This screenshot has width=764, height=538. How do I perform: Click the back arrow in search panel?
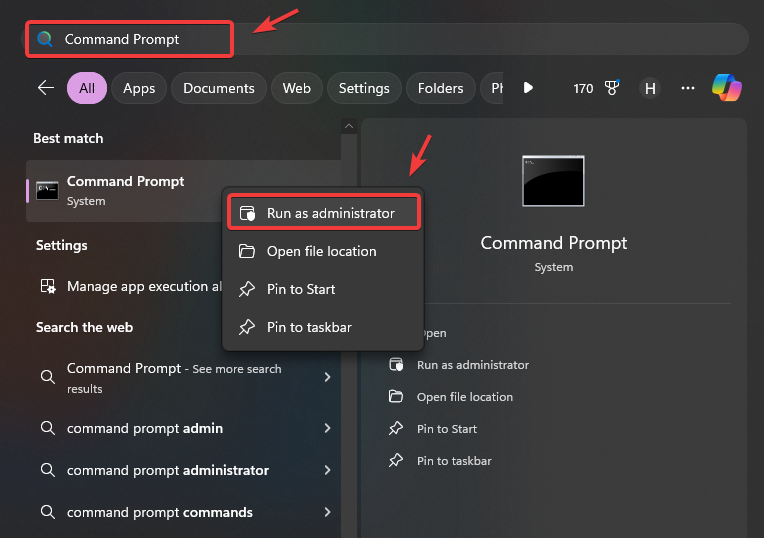(x=45, y=88)
